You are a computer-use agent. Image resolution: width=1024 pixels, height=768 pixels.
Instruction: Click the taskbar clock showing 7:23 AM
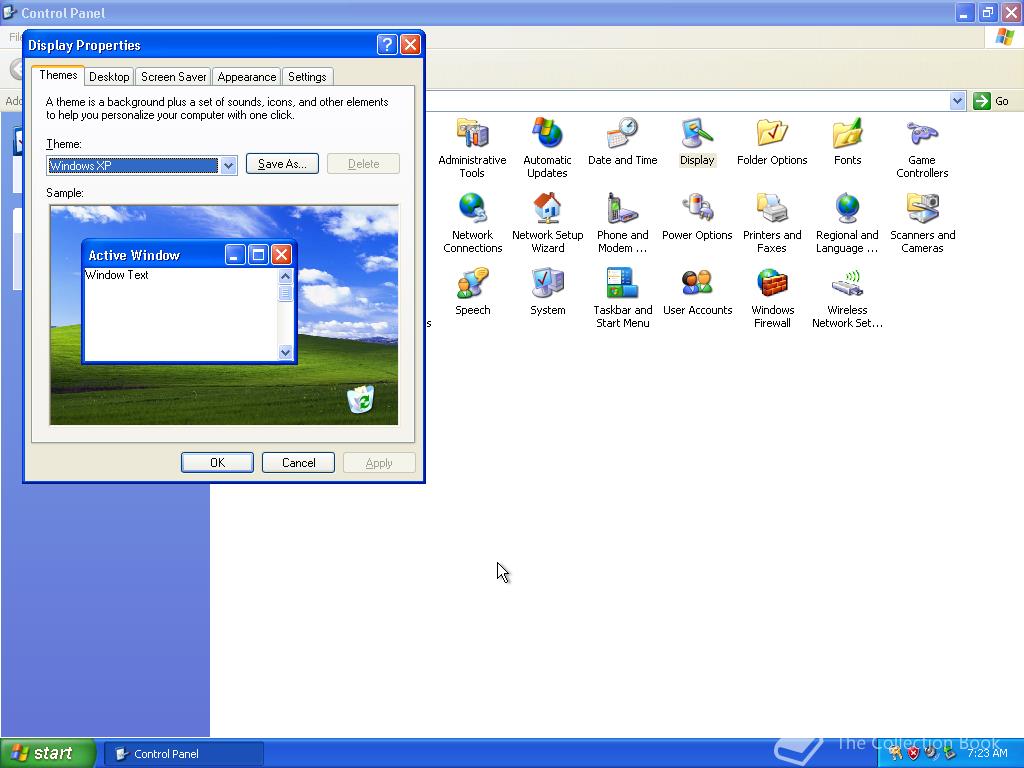(x=987, y=753)
